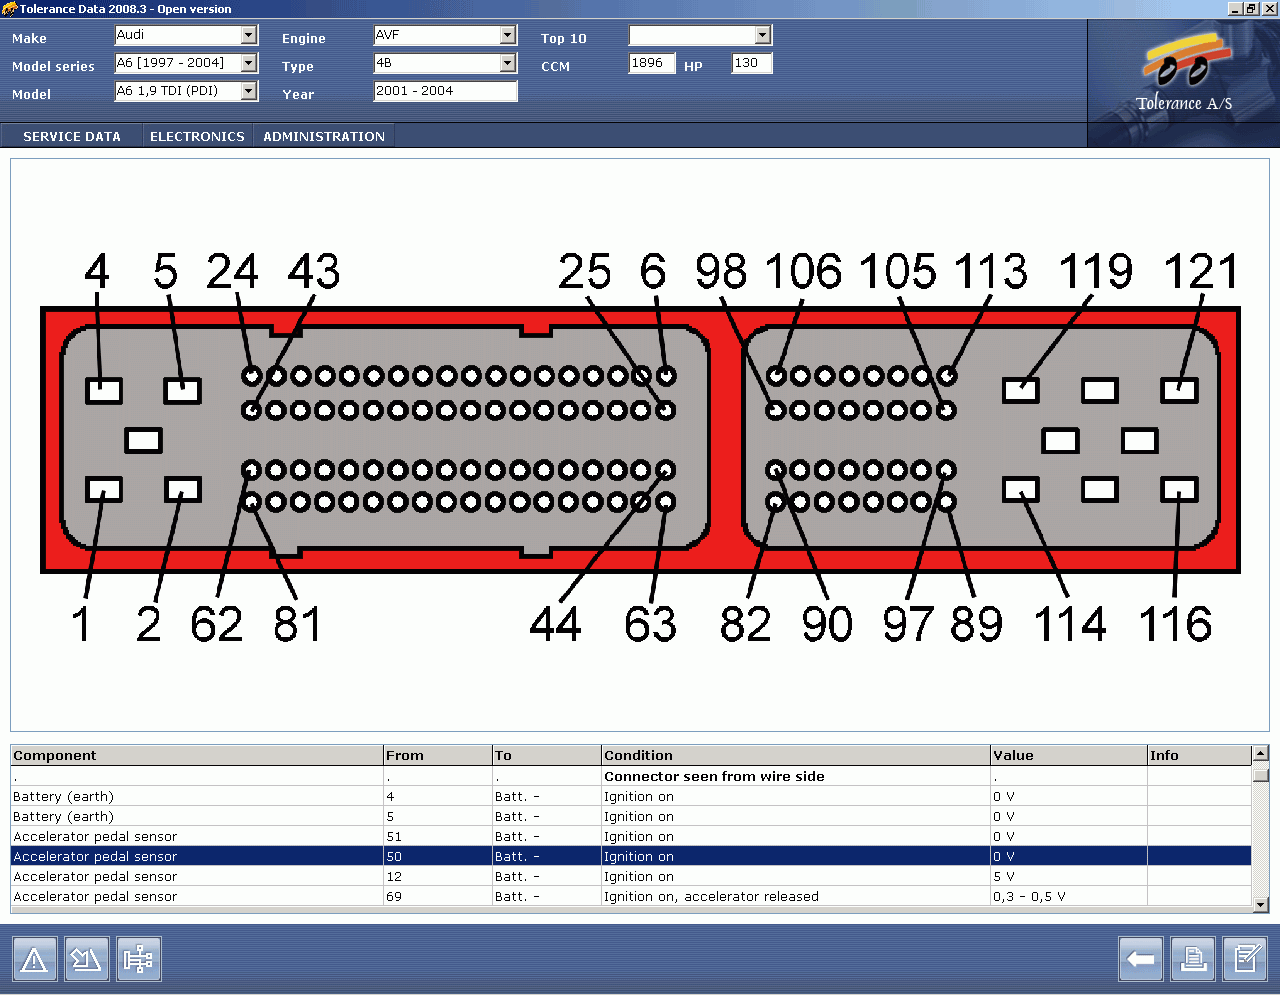The height and width of the screenshot is (995, 1280).
Task: Open the ADMINISTRATION menu
Action: (324, 136)
